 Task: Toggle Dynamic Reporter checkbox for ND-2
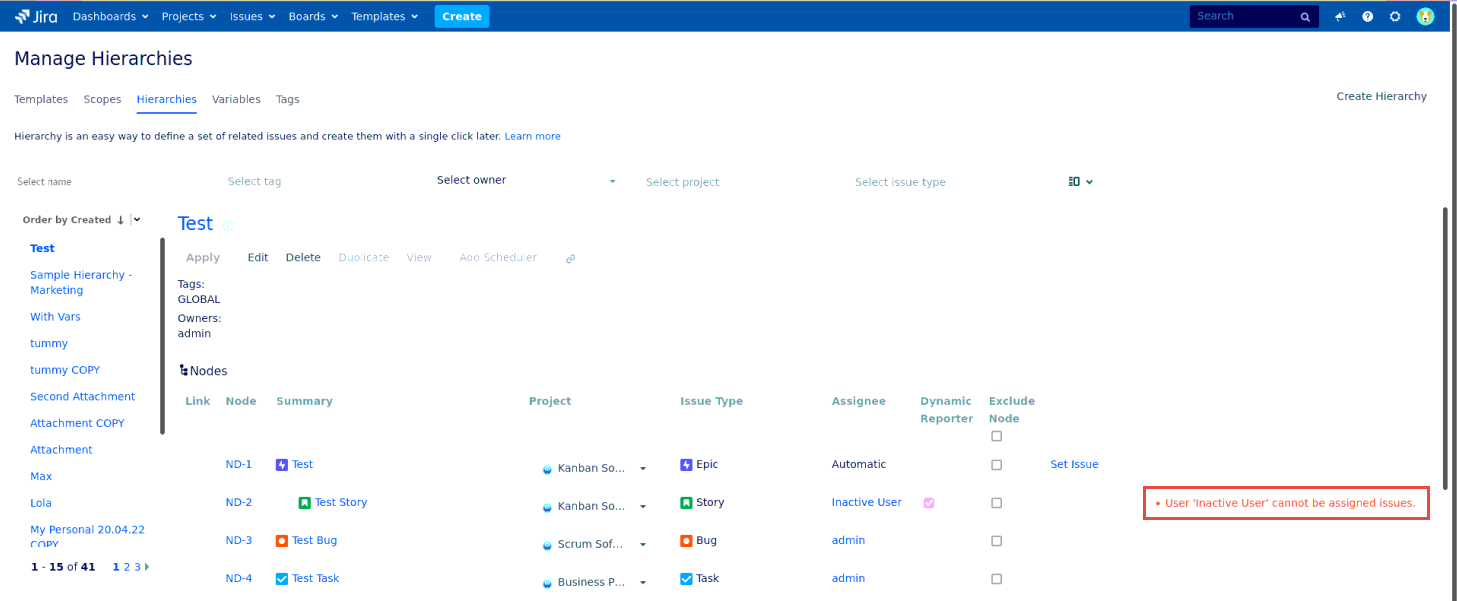coord(929,503)
